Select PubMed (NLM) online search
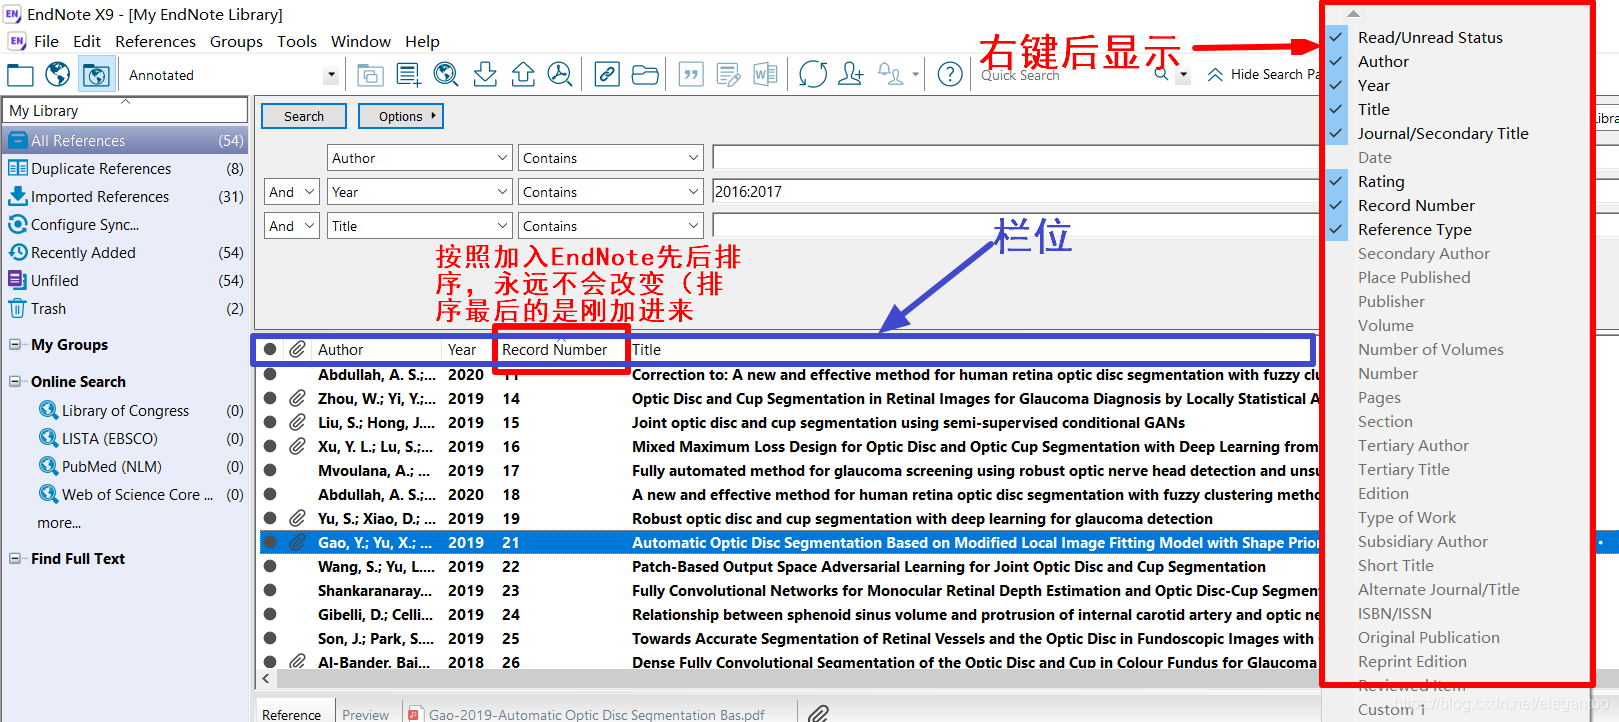The width and height of the screenshot is (1619, 722). pyautogui.click(x=111, y=467)
